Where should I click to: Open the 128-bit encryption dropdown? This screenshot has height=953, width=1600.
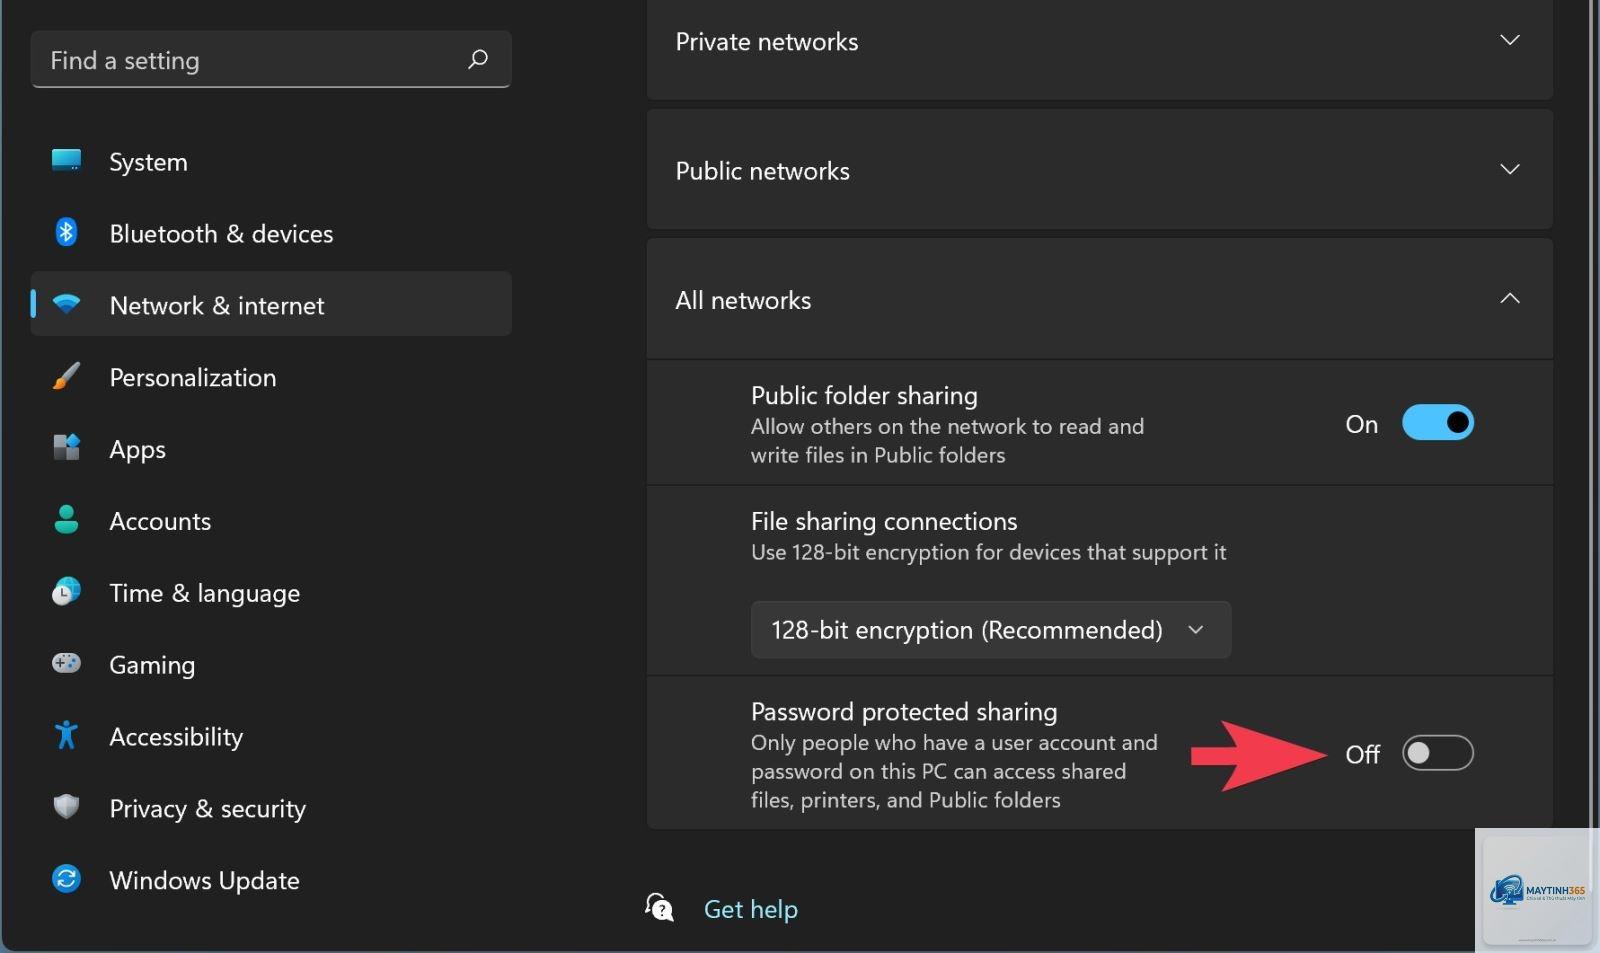coord(990,630)
